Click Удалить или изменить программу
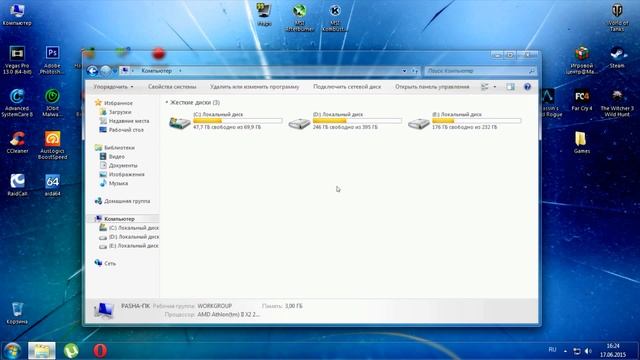Screen dimensions: 640x360 click(254, 87)
